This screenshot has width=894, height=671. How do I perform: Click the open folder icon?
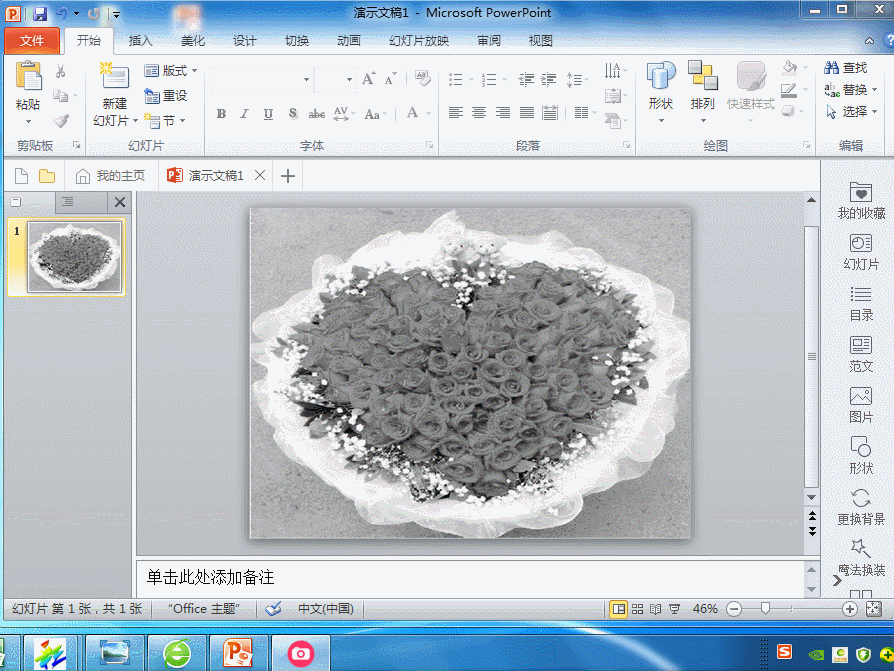click(47, 176)
